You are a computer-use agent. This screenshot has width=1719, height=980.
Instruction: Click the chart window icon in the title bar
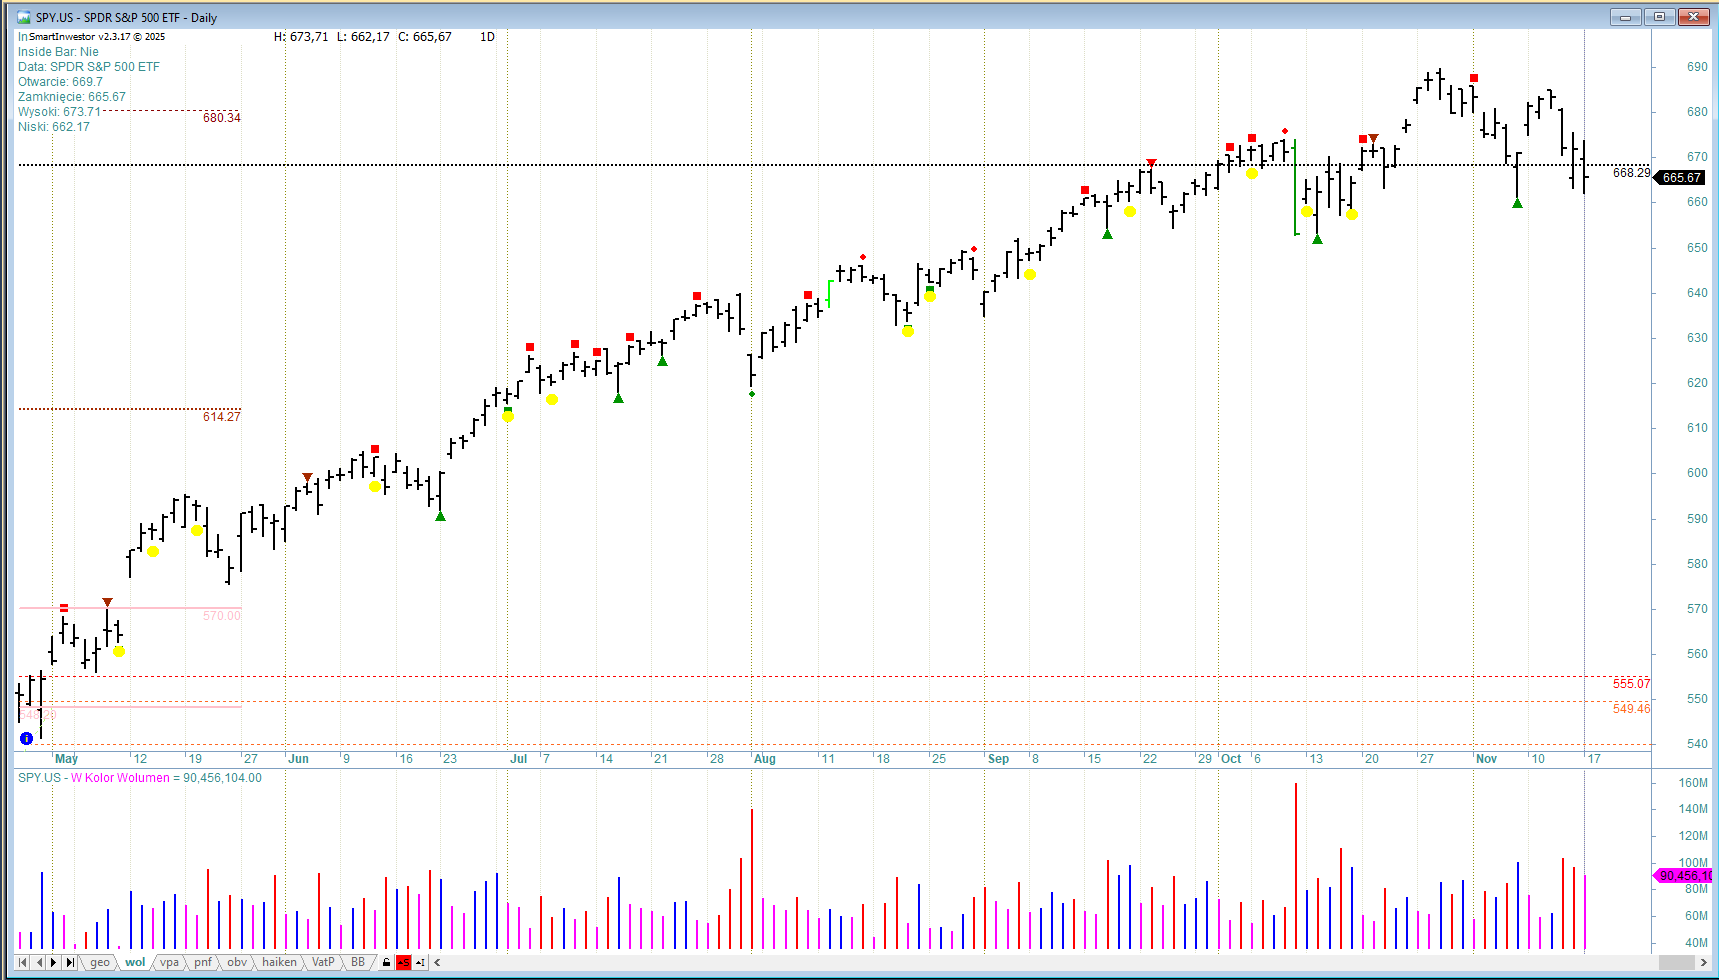click(24, 17)
